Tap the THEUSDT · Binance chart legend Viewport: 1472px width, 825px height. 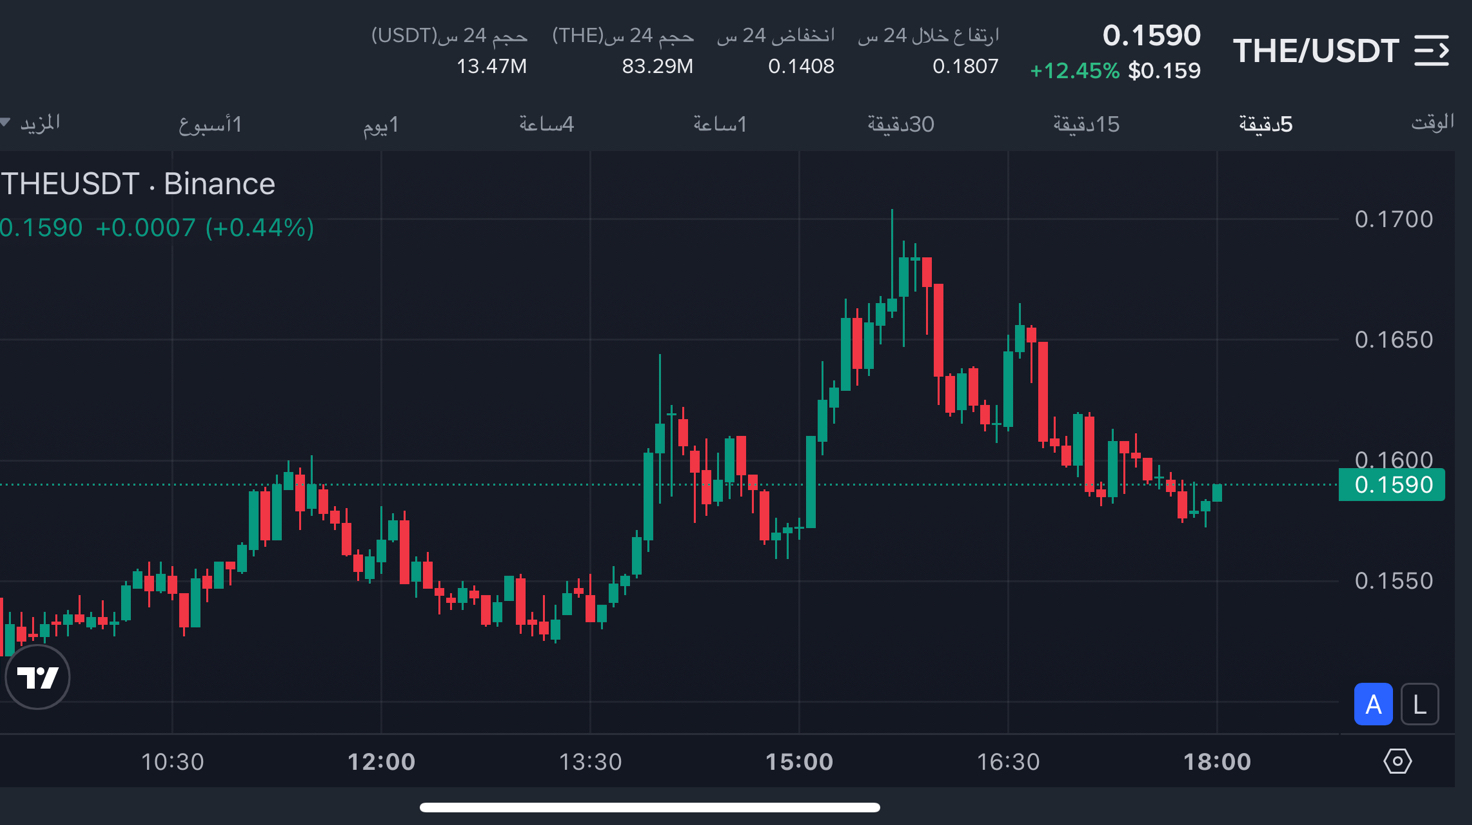(138, 184)
